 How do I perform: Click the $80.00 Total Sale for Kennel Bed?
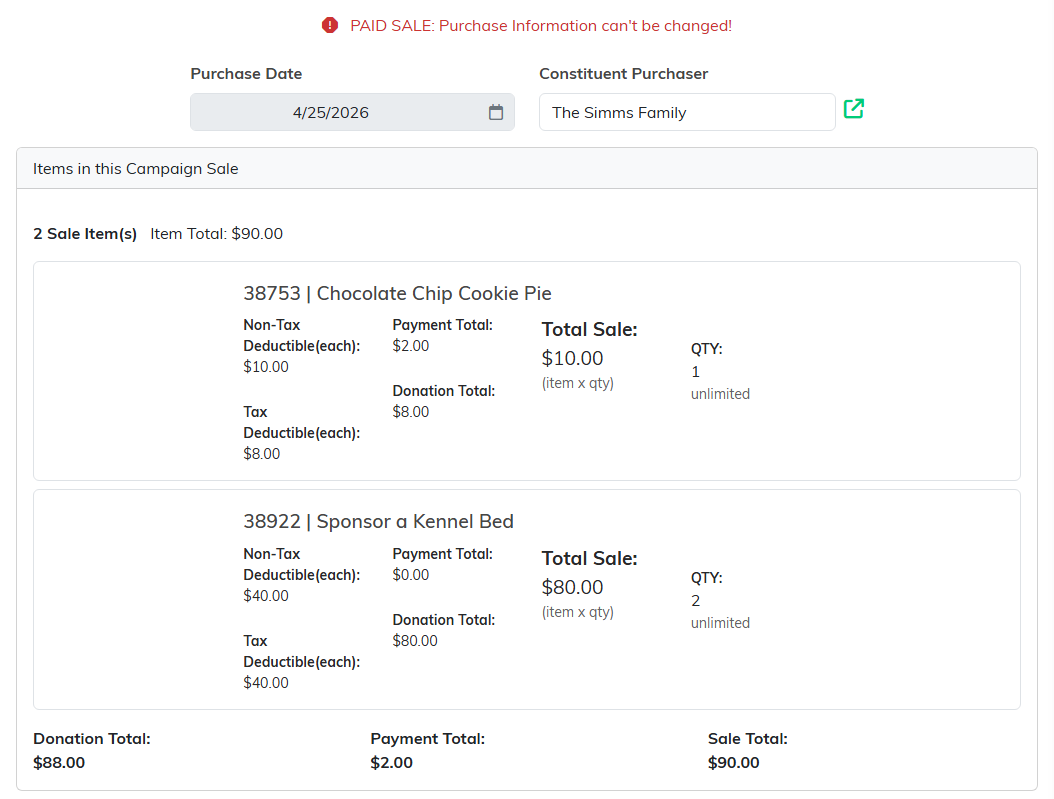click(573, 587)
